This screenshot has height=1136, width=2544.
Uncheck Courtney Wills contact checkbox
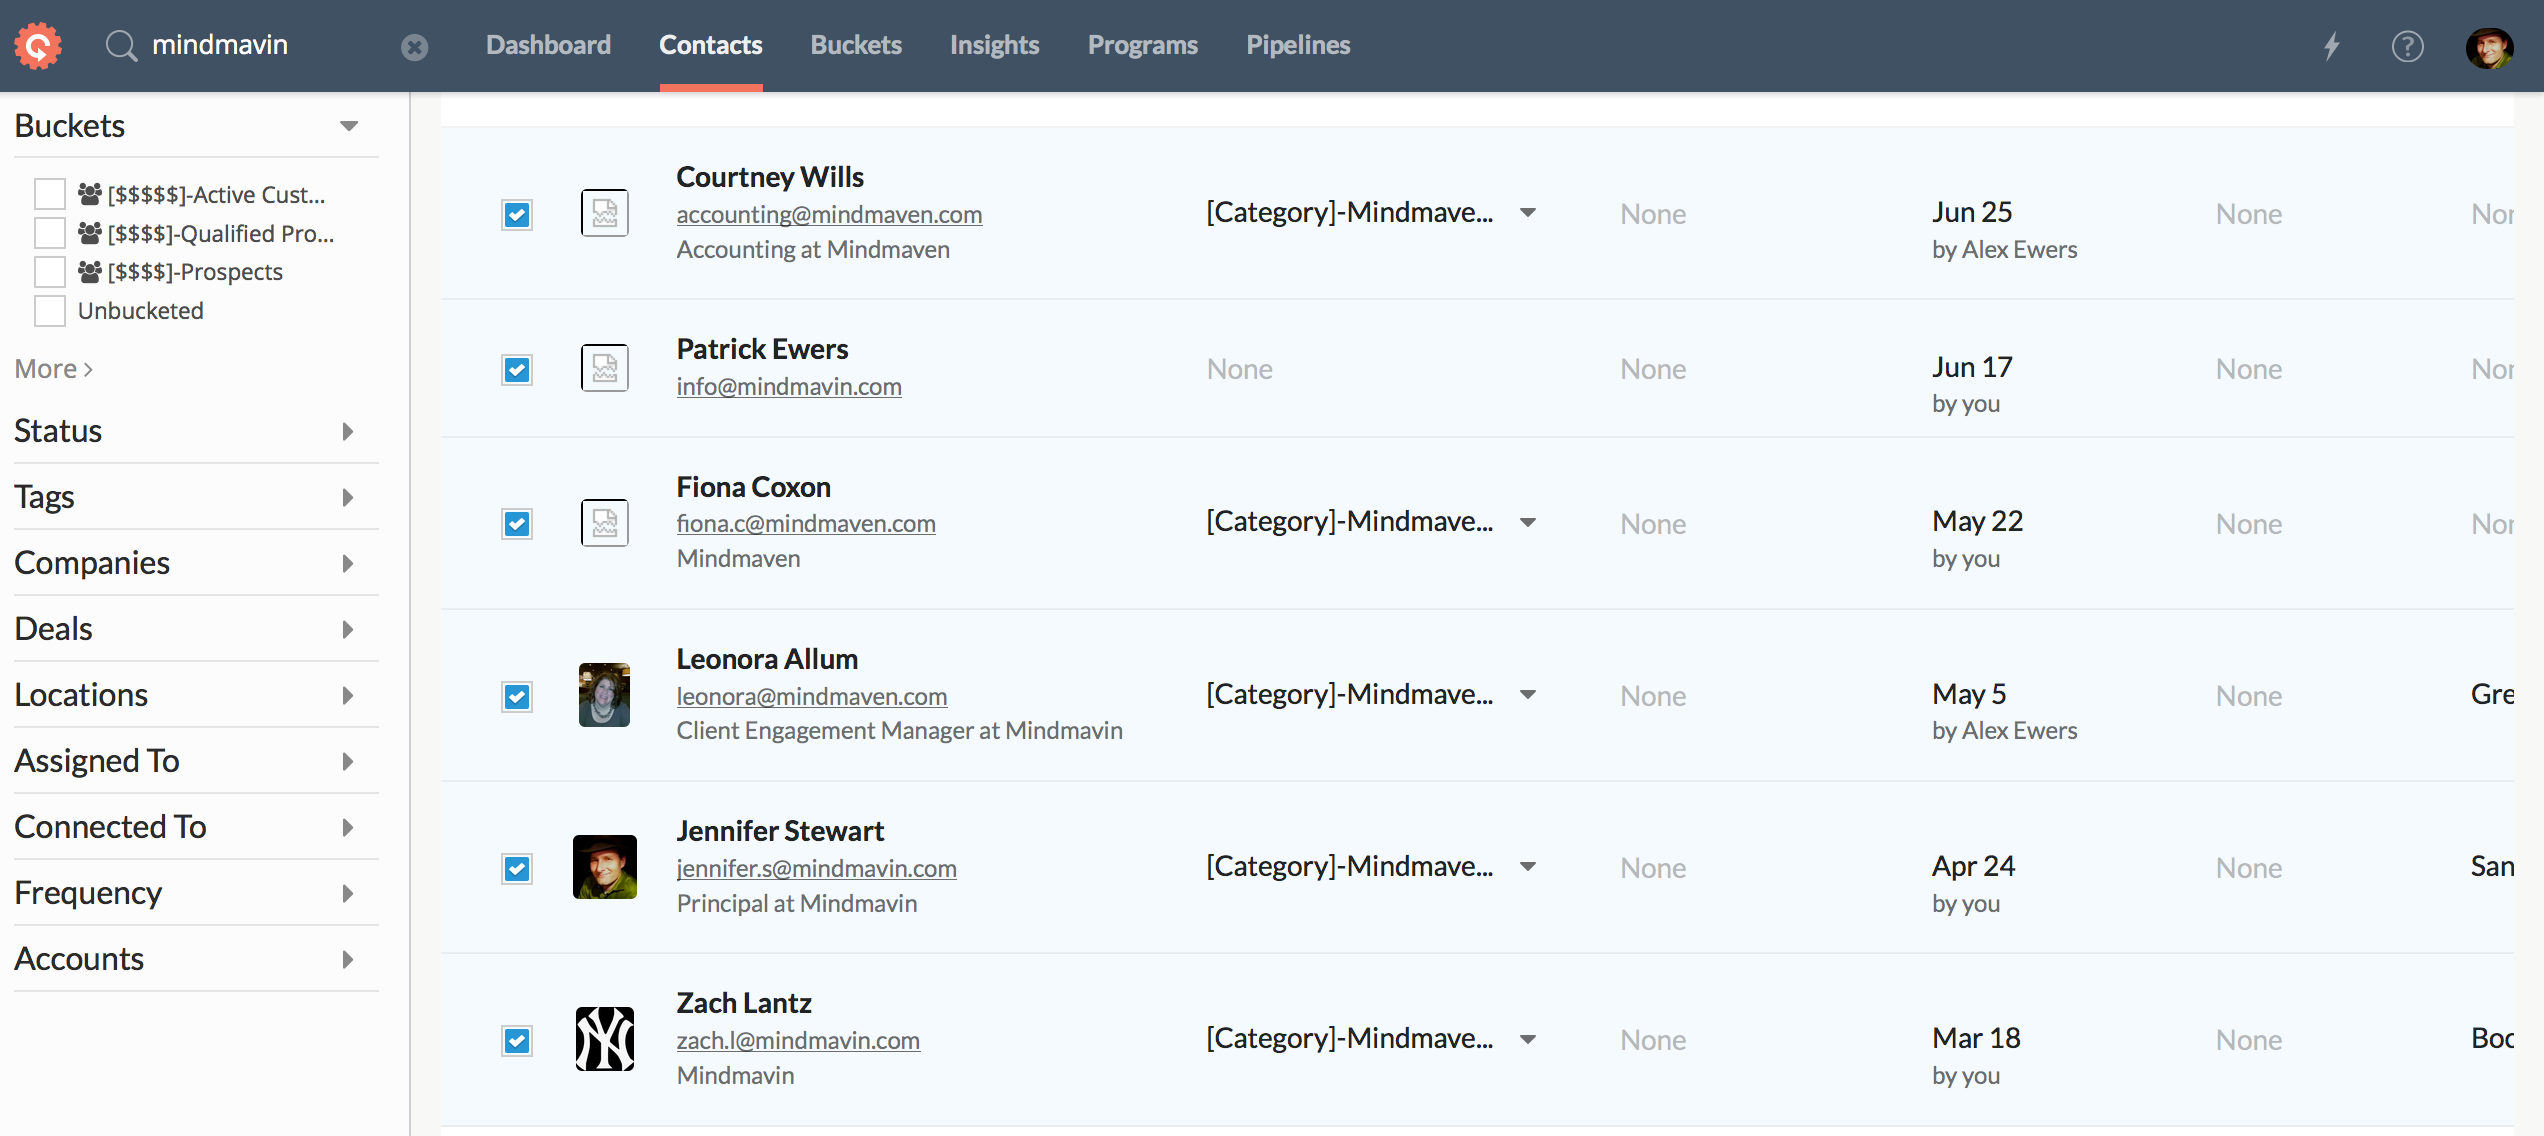tap(517, 215)
